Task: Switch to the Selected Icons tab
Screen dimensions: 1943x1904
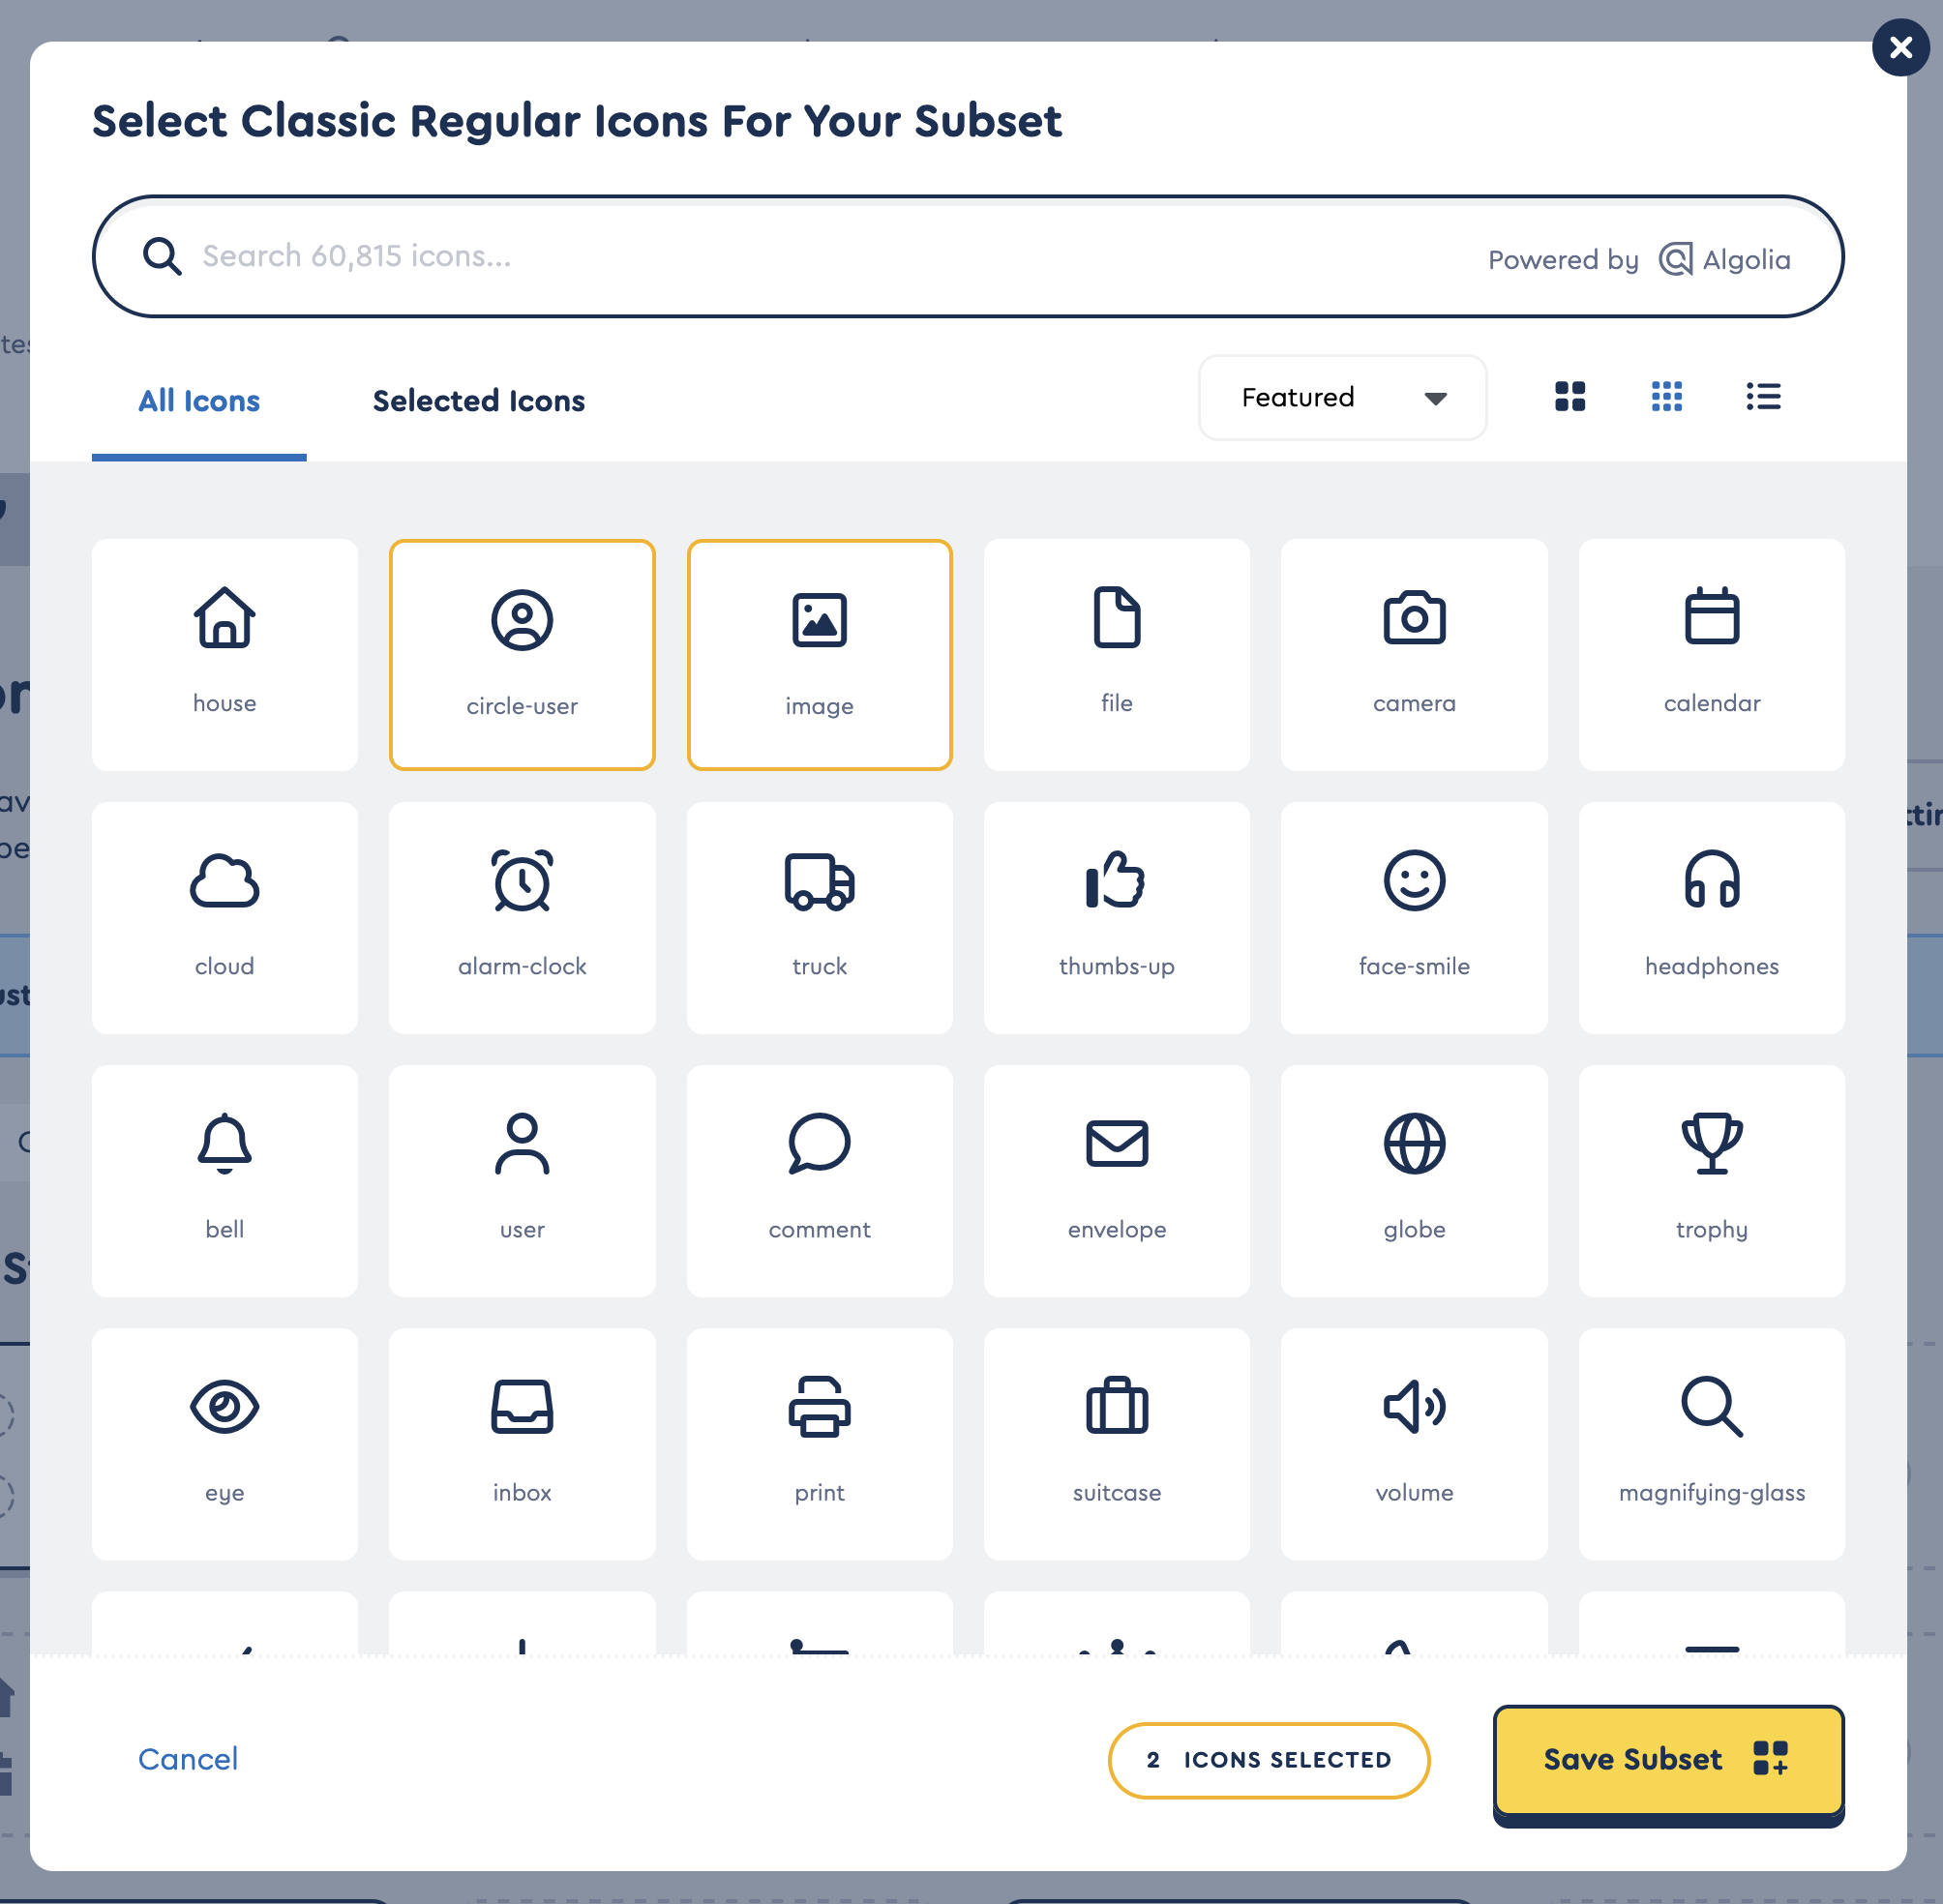Action: click(x=478, y=401)
